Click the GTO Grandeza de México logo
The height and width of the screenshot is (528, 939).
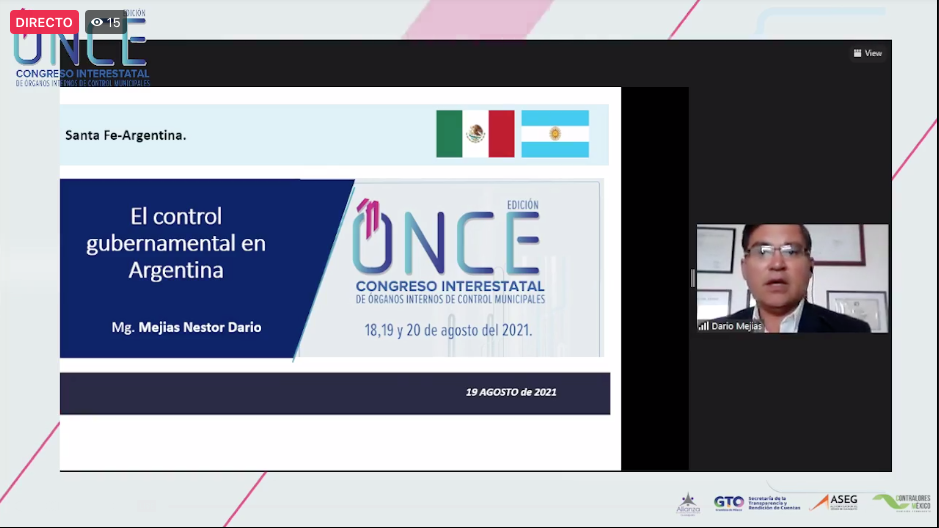click(728, 503)
